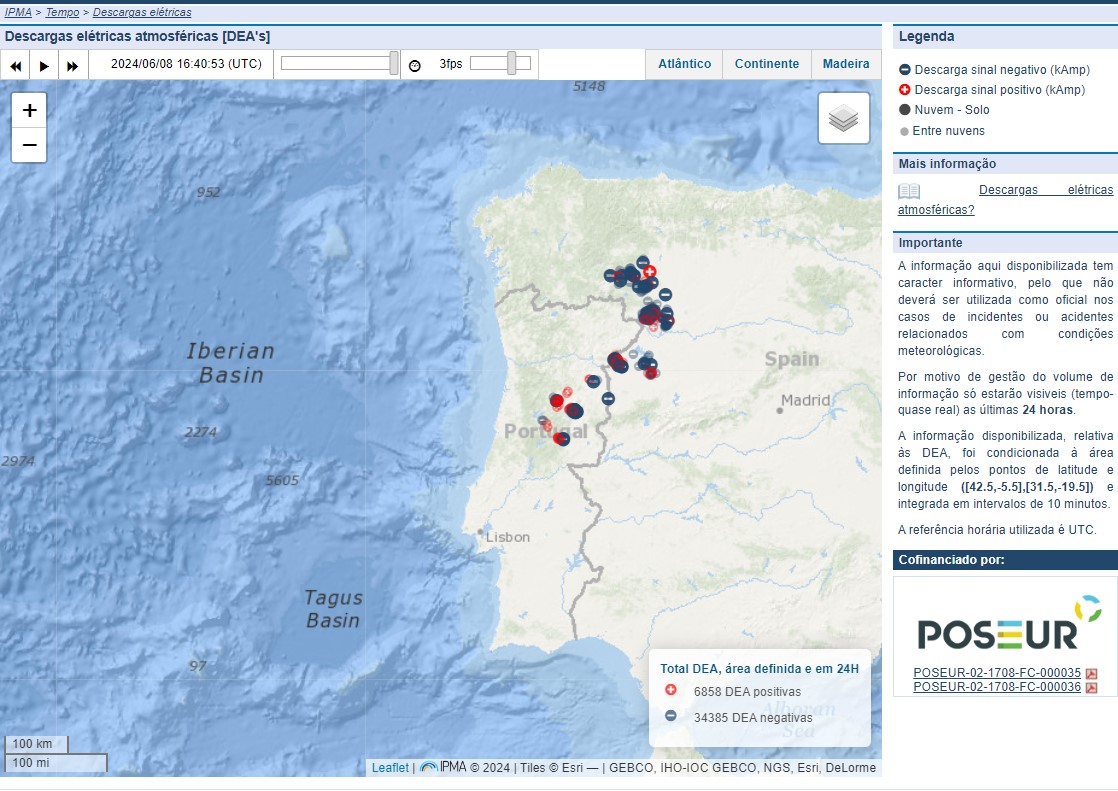Click the clock speed icon

tap(415, 65)
